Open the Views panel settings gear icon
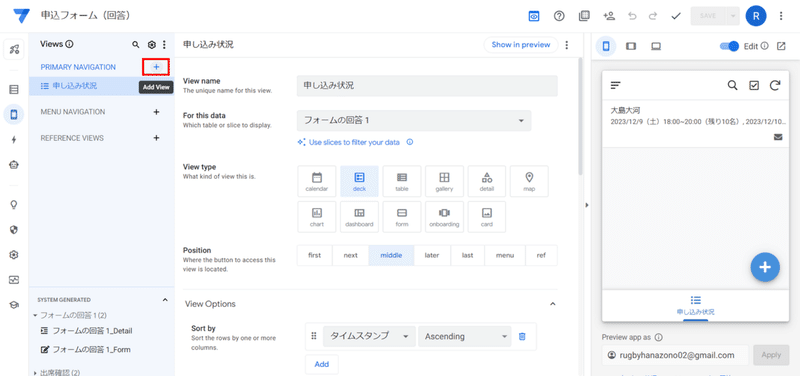This screenshot has width=800, height=376. (152, 45)
